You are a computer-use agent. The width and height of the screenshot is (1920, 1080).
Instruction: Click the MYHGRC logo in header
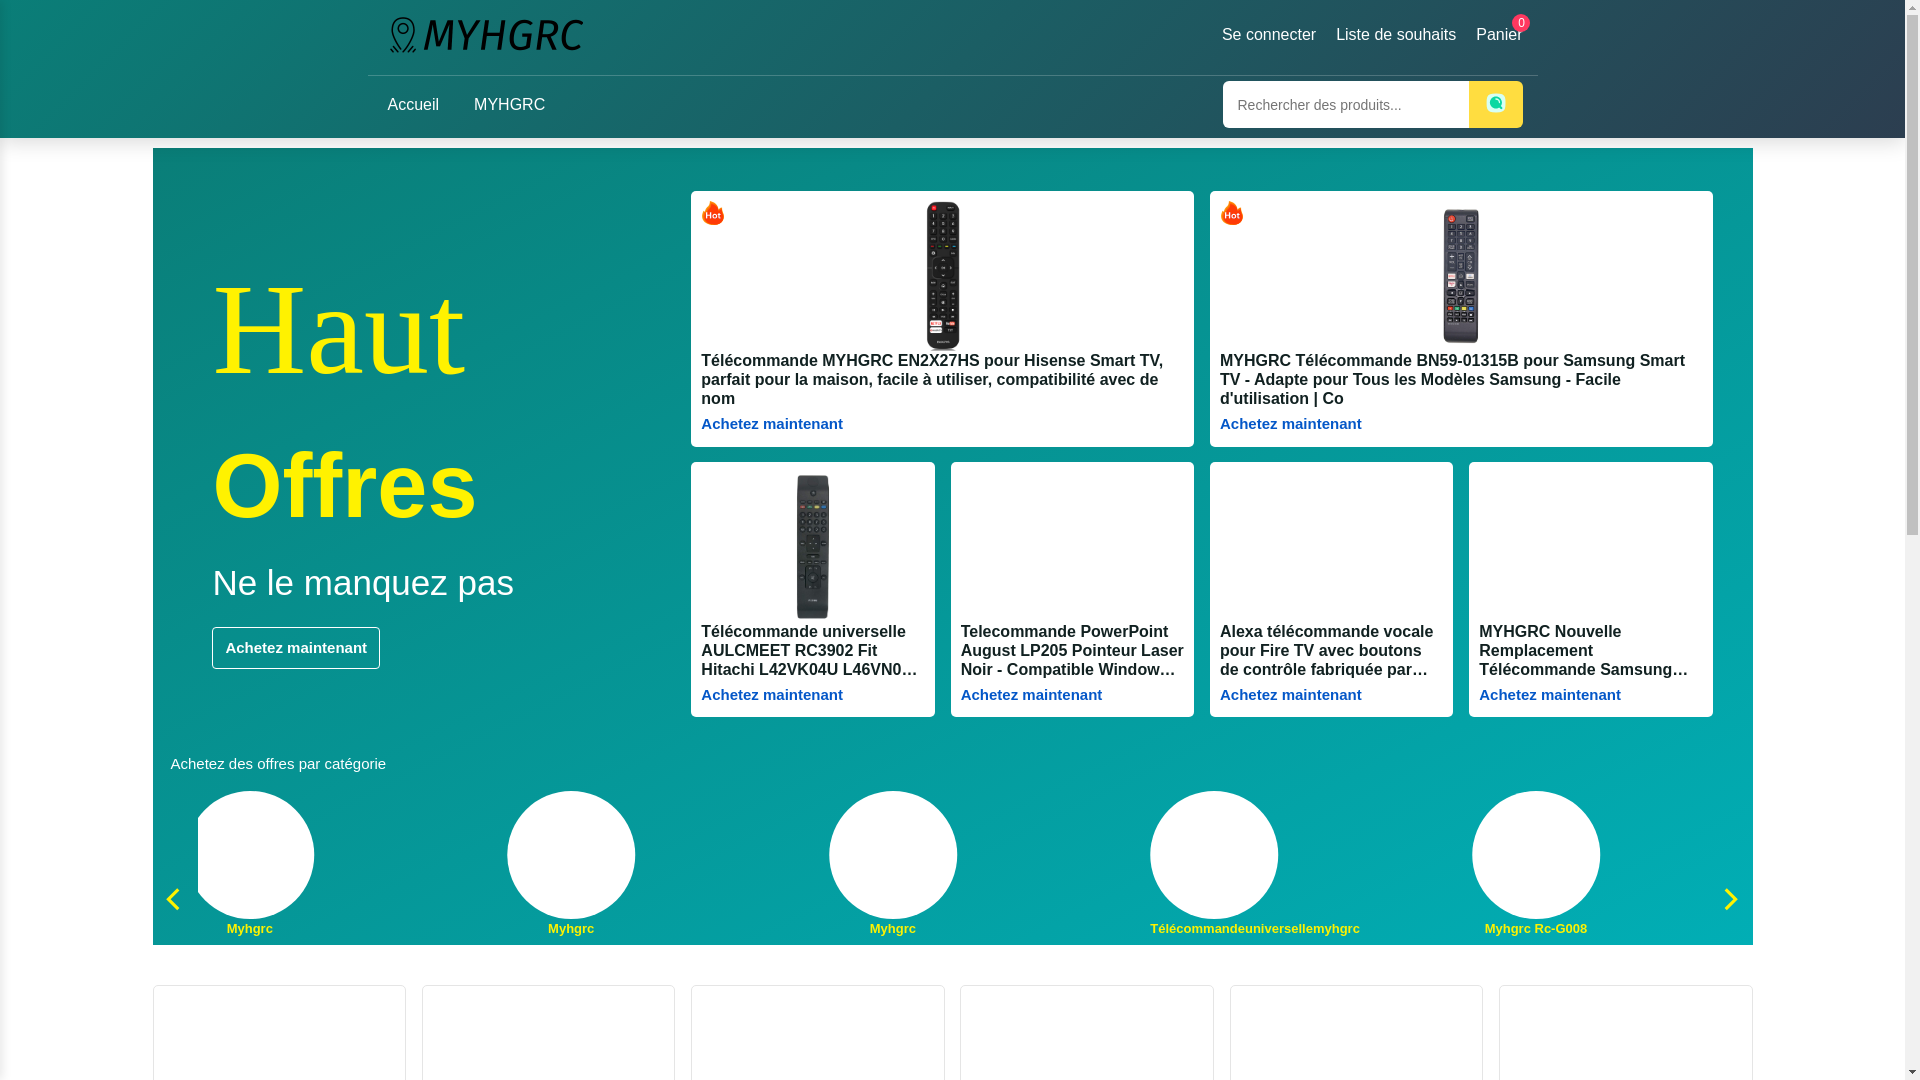tap(486, 35)
